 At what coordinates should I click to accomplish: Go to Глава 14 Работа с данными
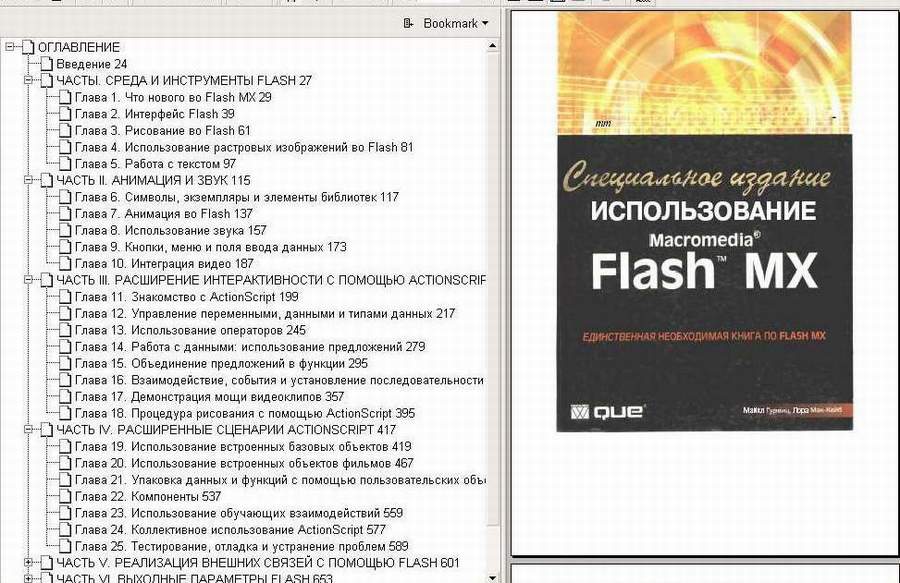250,347
